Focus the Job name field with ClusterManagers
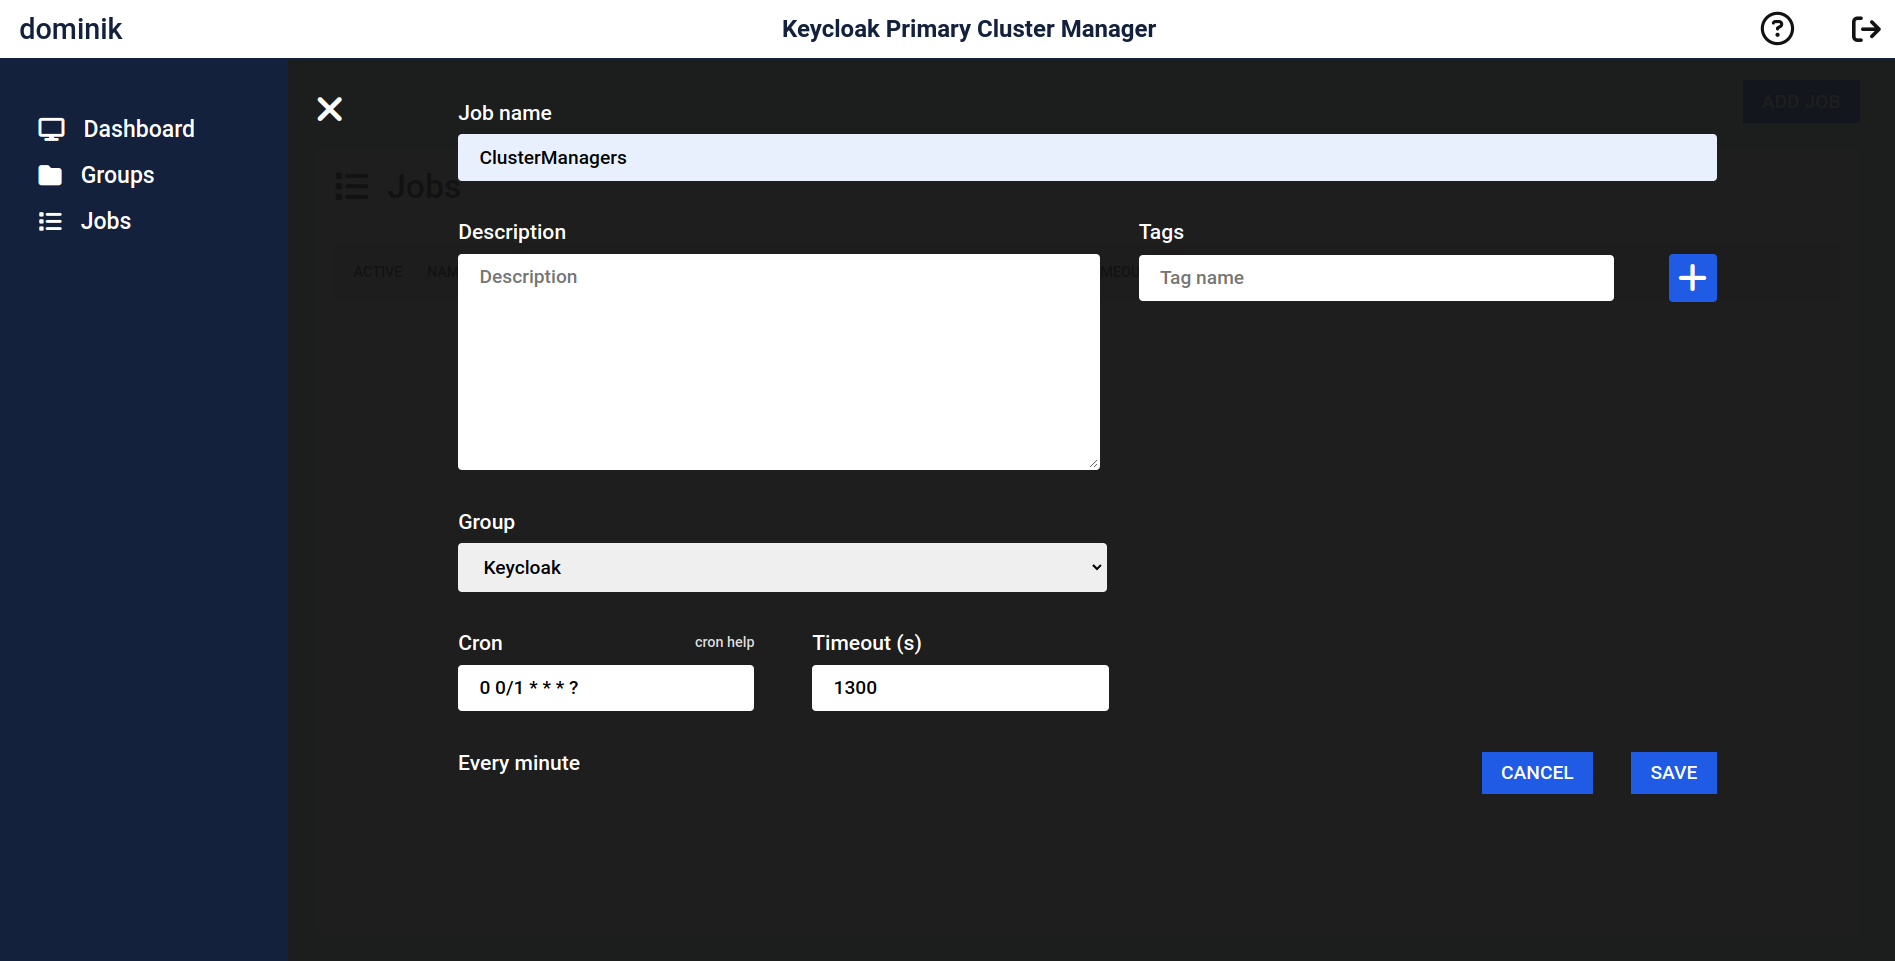1895x961 pixels. click(x=1086, y=158)
